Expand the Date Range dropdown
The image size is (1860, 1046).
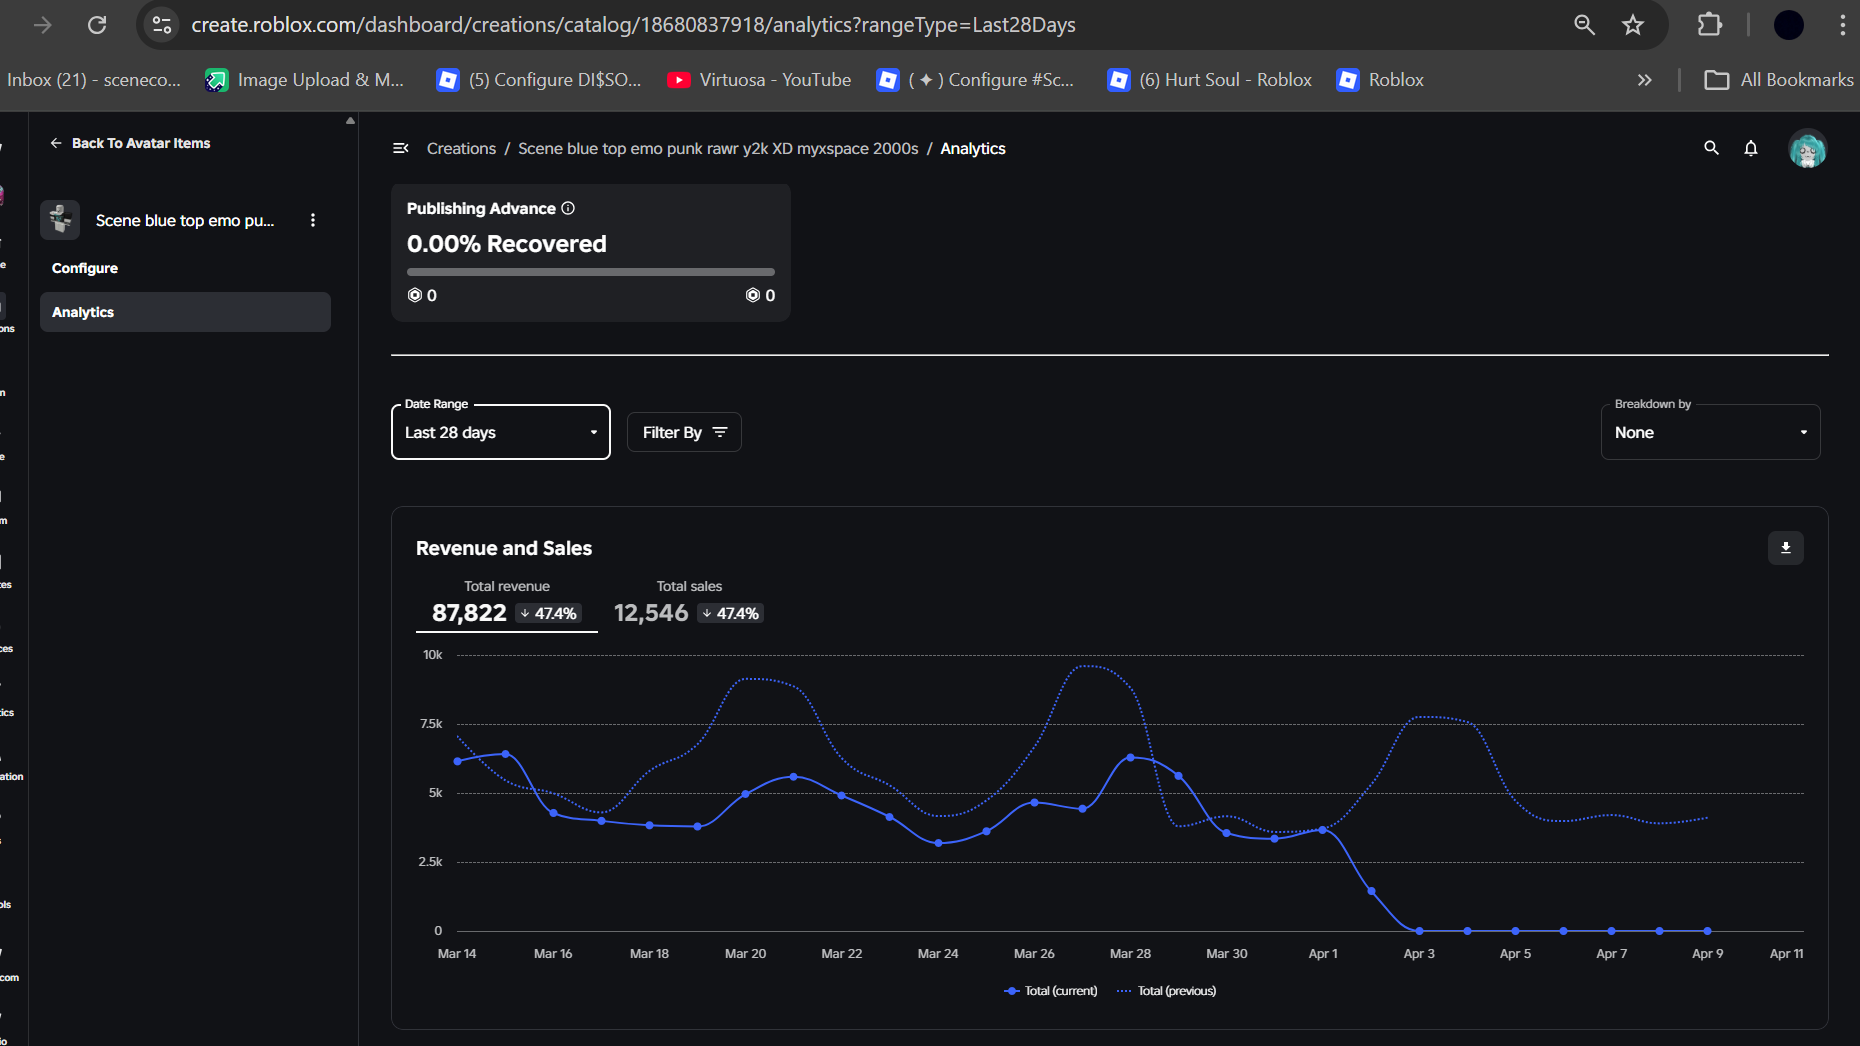(501, 432)
